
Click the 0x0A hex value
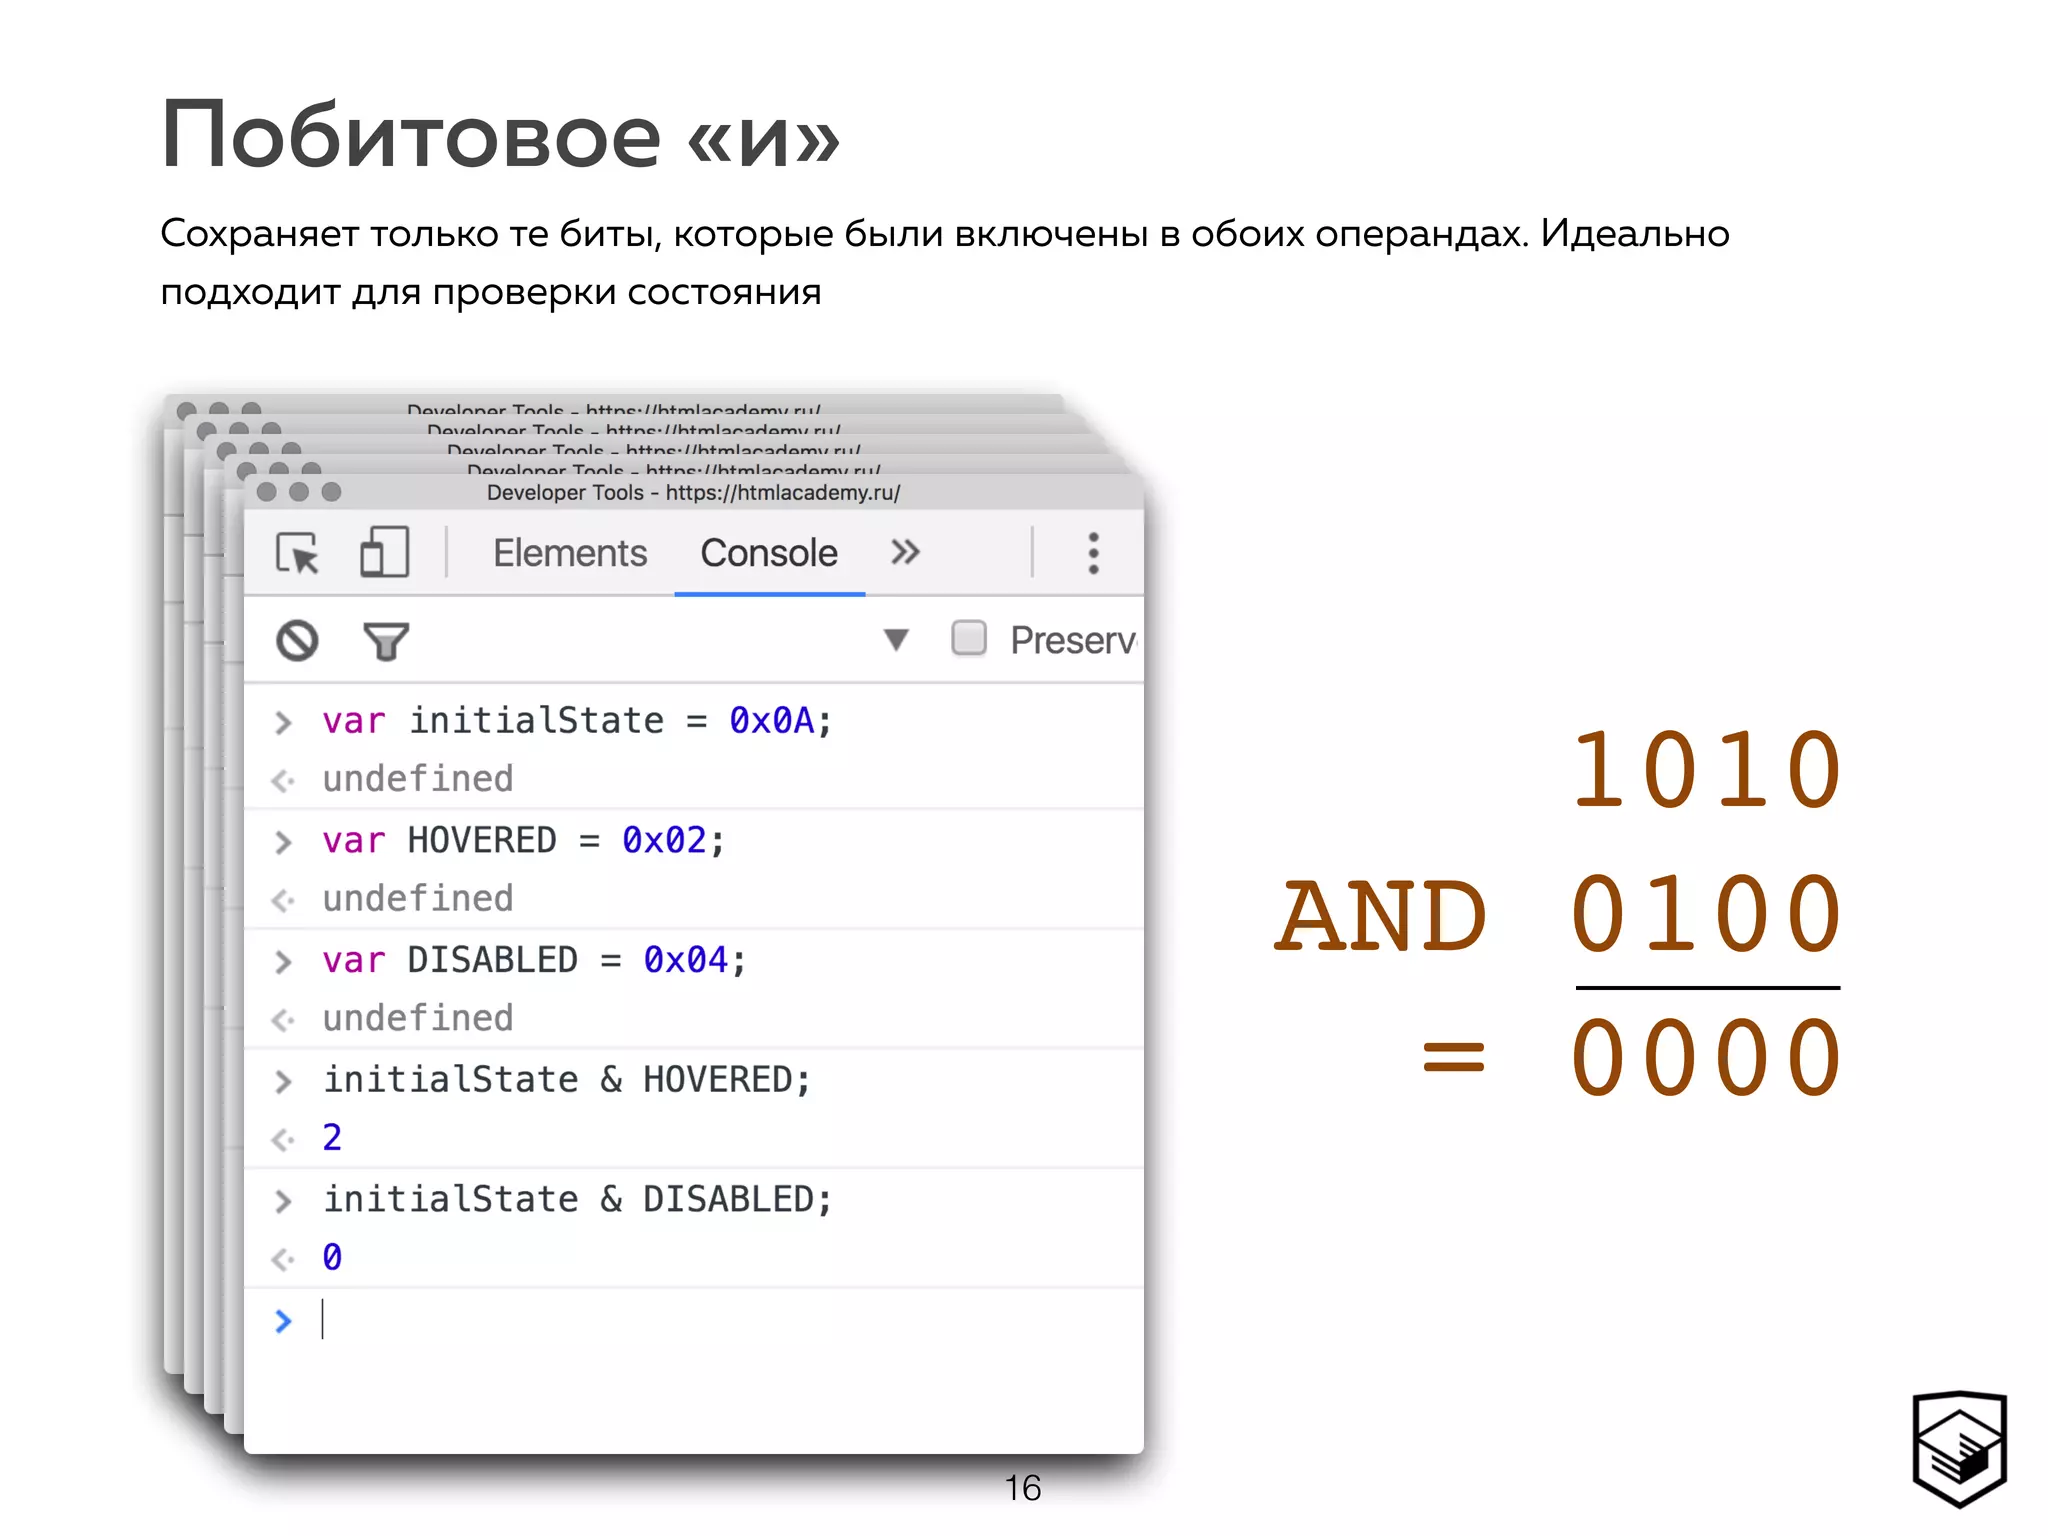[771, 720]
